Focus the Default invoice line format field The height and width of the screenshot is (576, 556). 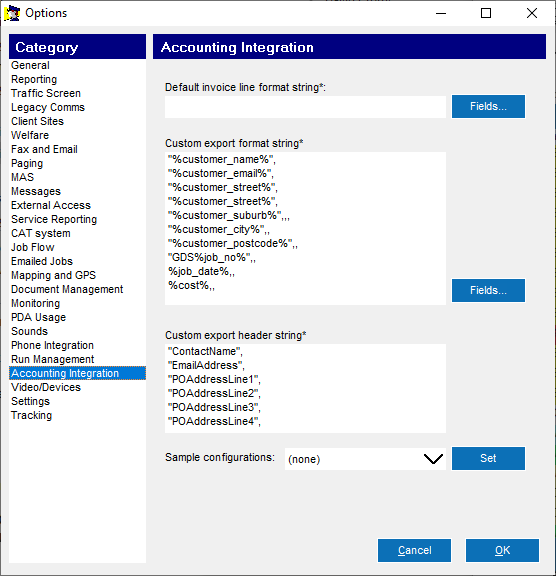(305, 107)
